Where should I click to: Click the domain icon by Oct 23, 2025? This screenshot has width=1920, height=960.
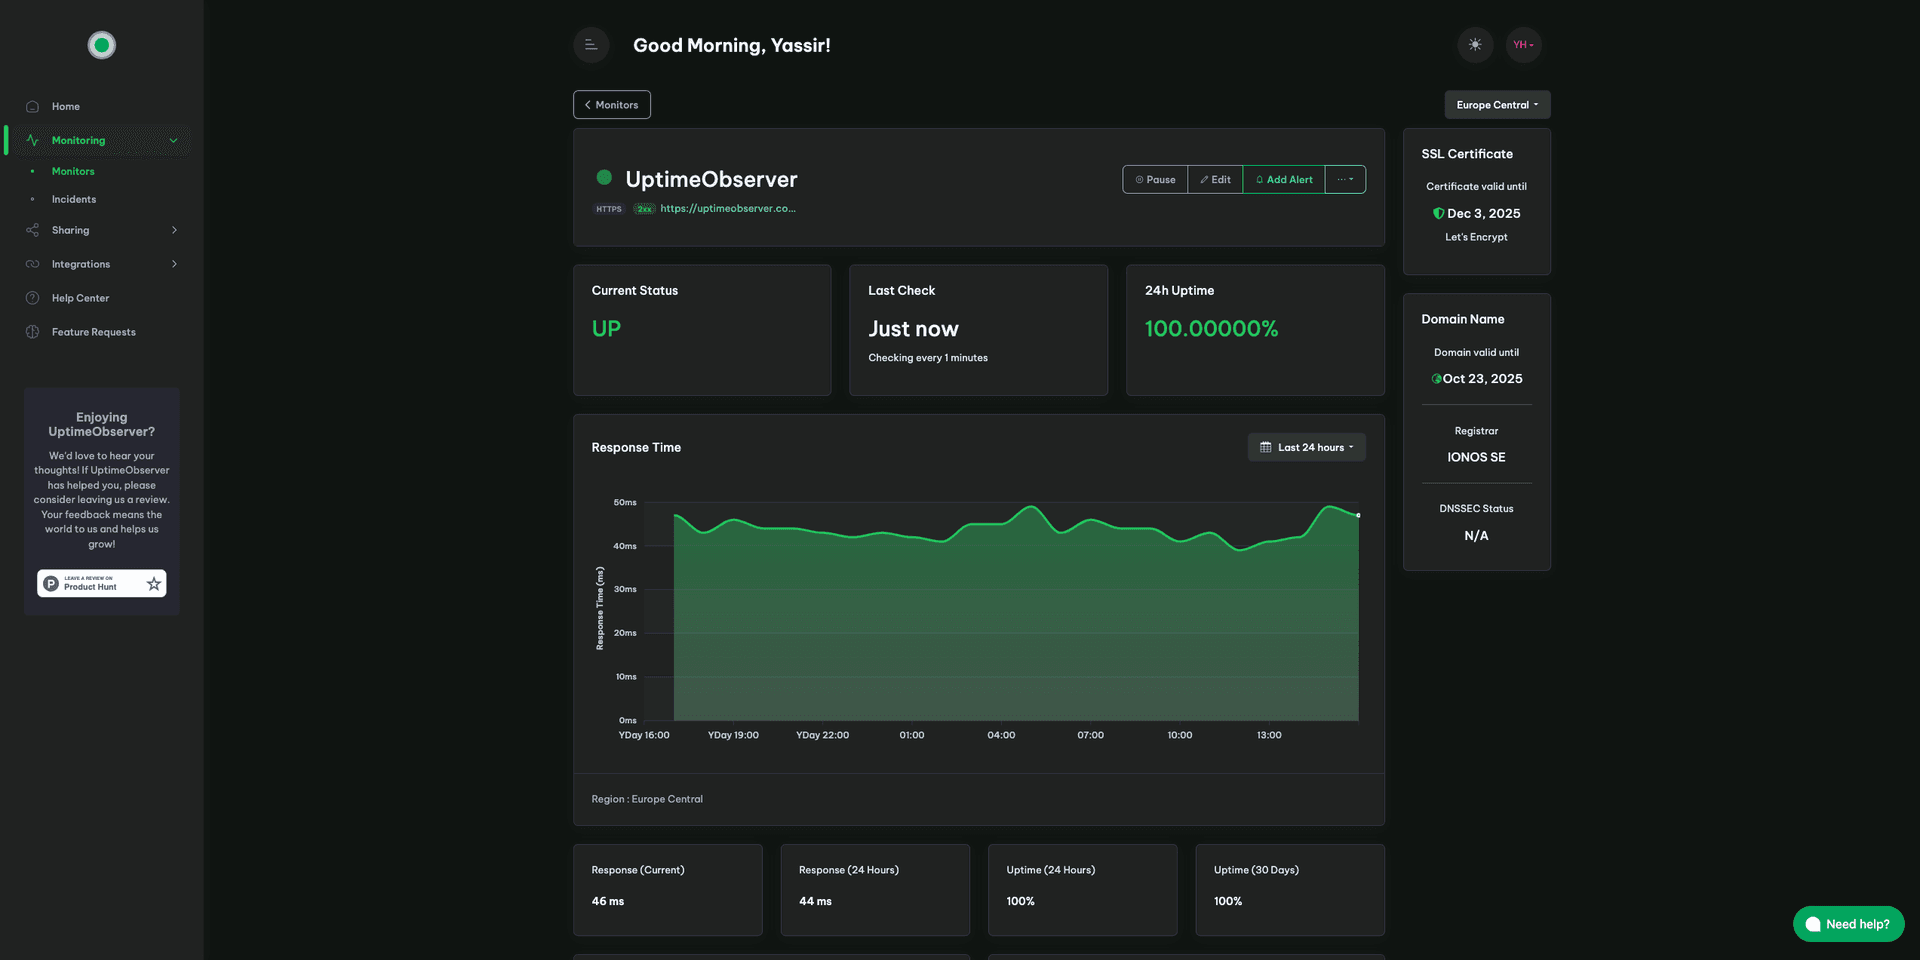pyautogui.click(x=1436, y=379)
